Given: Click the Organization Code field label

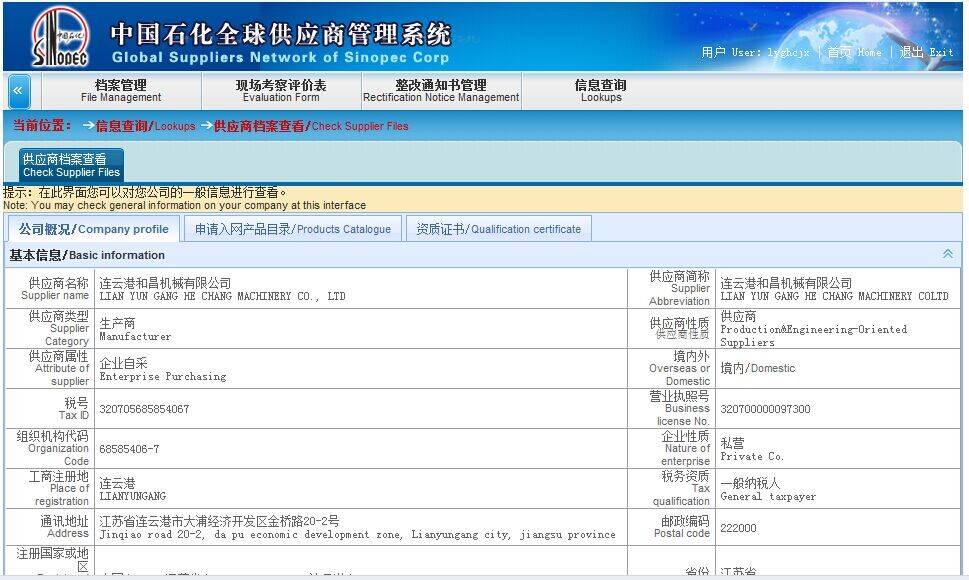Looking at the screenshot, I should click(53, 448).
